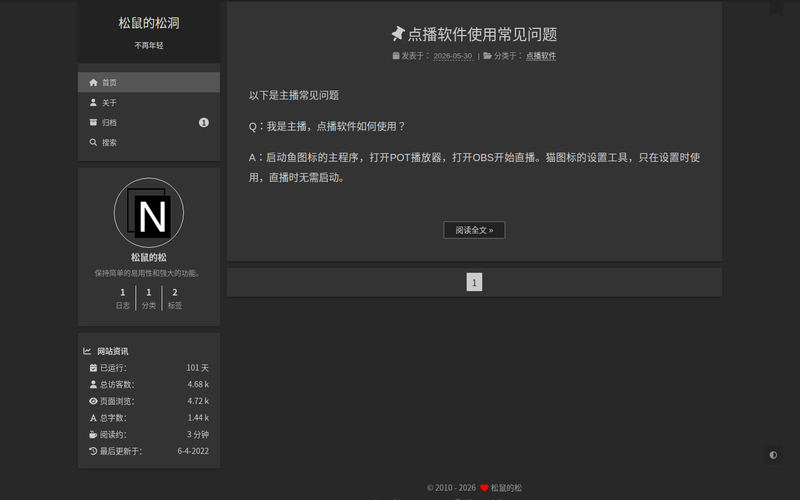
Task: Open site title 松鼠的松洞
Action: tap(148, 23)
